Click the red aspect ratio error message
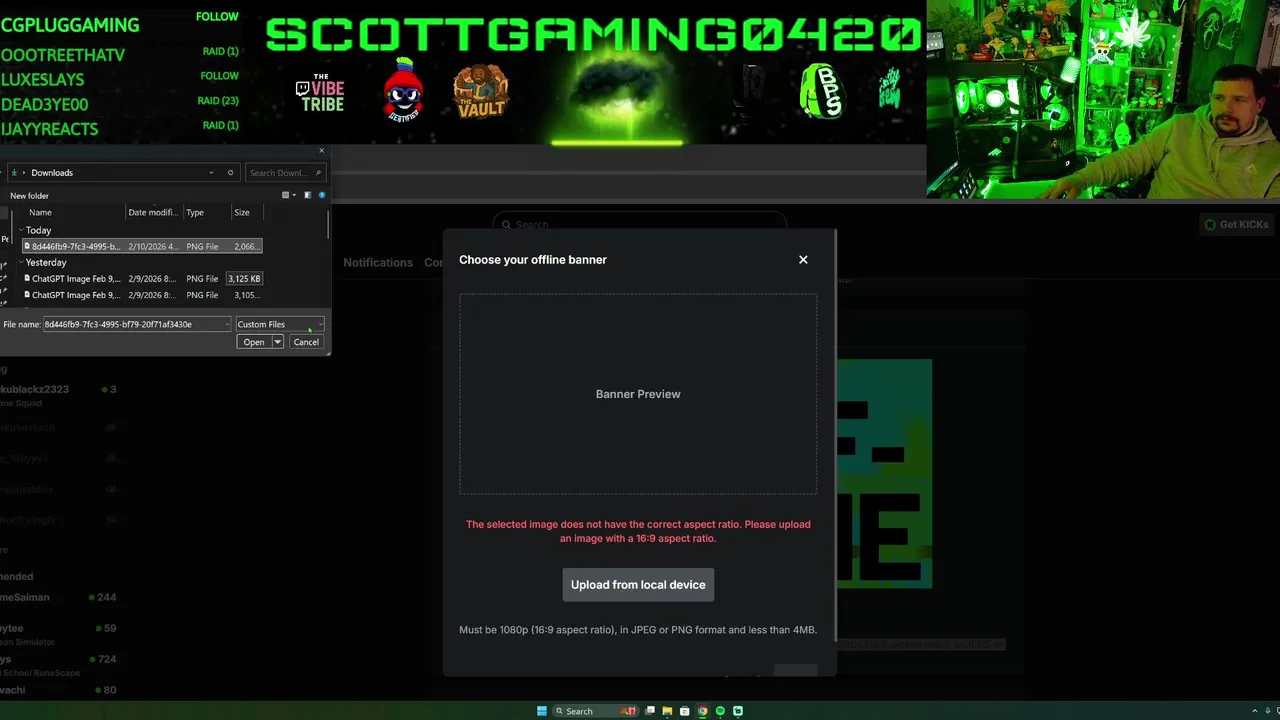Image resolution: width=1280 pixels, height=720 pixels. 638,531
